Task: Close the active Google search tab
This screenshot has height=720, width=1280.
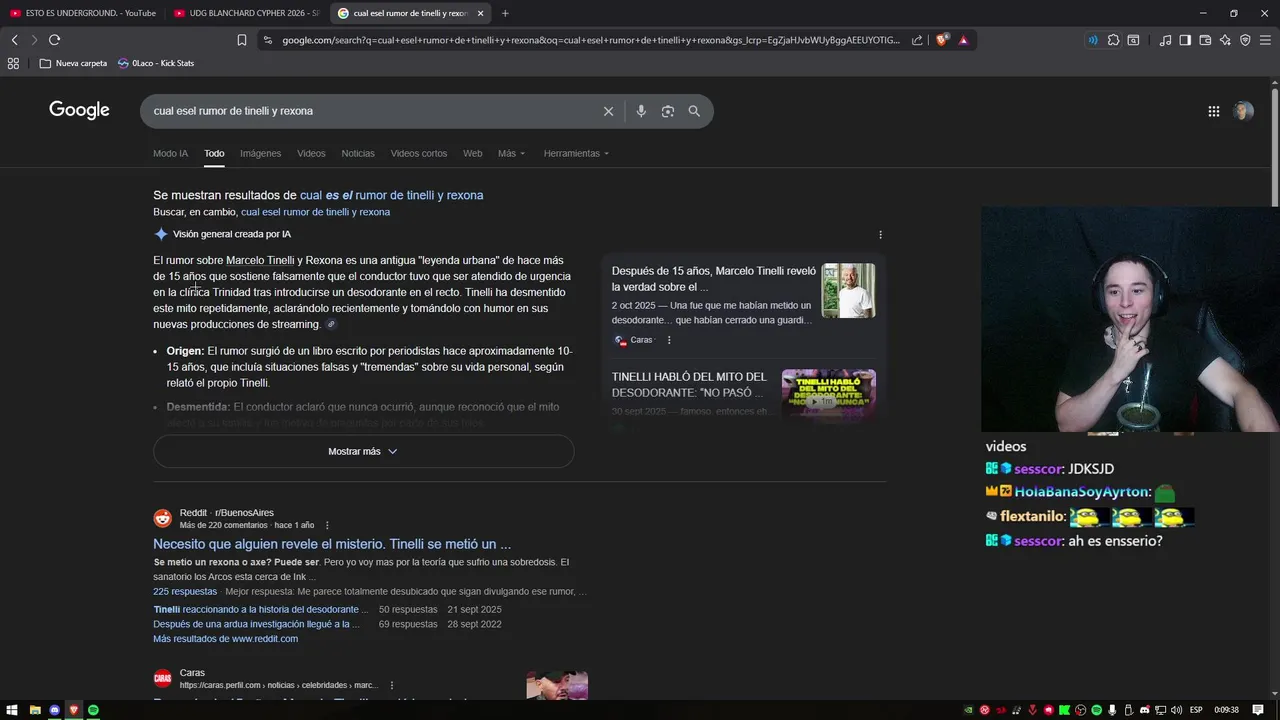Action: [480, 13]
